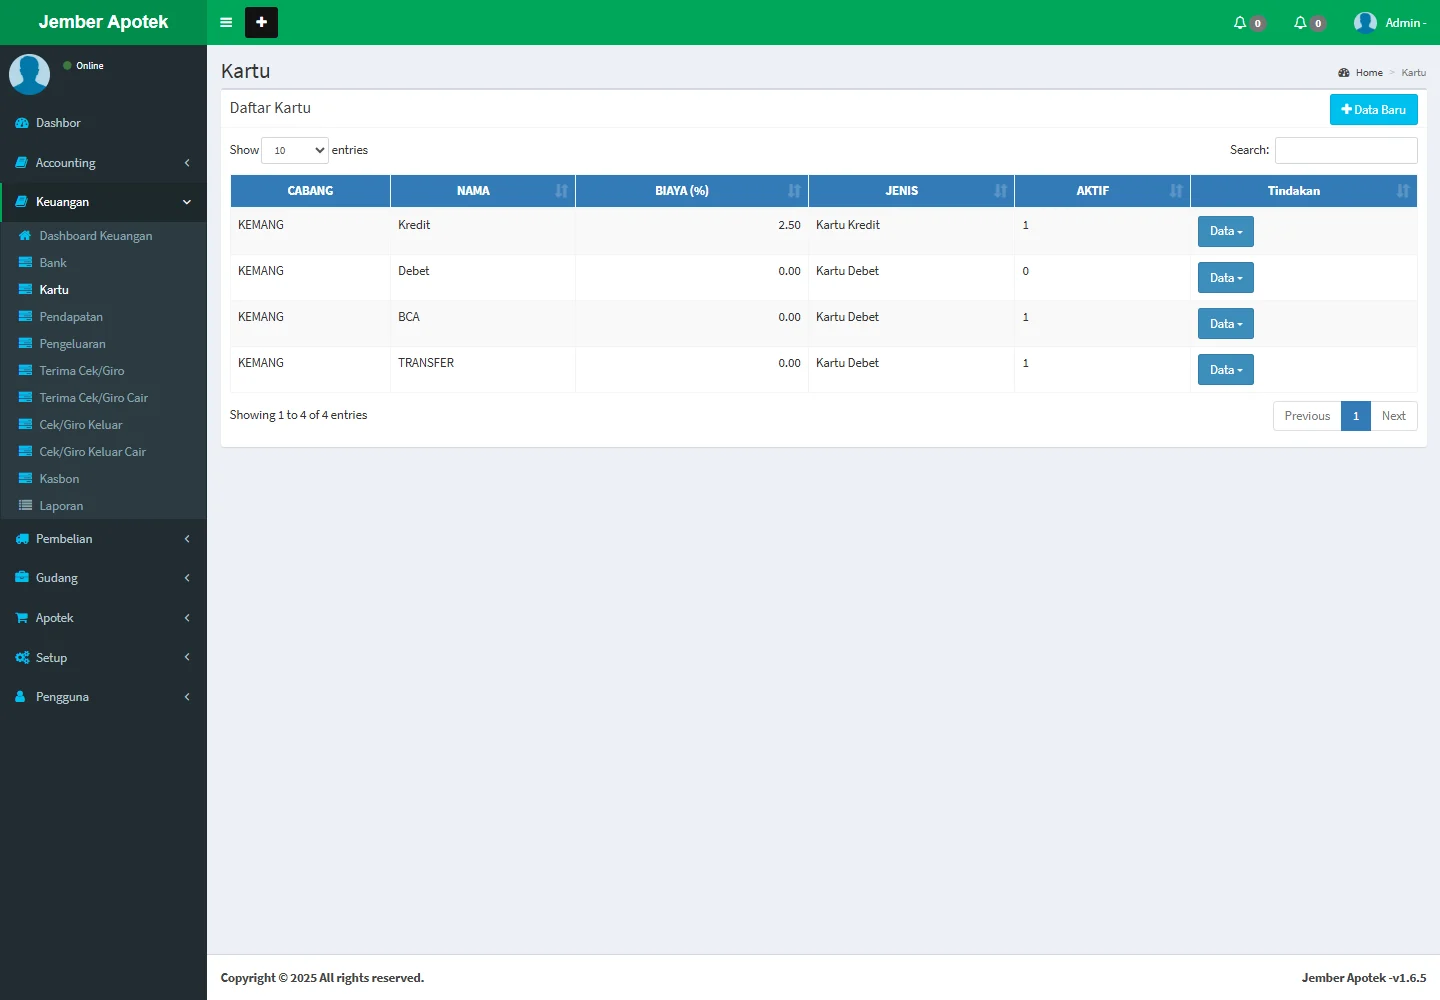
Task: Expand the Gudang sidebar section
Action: point(103,578)
